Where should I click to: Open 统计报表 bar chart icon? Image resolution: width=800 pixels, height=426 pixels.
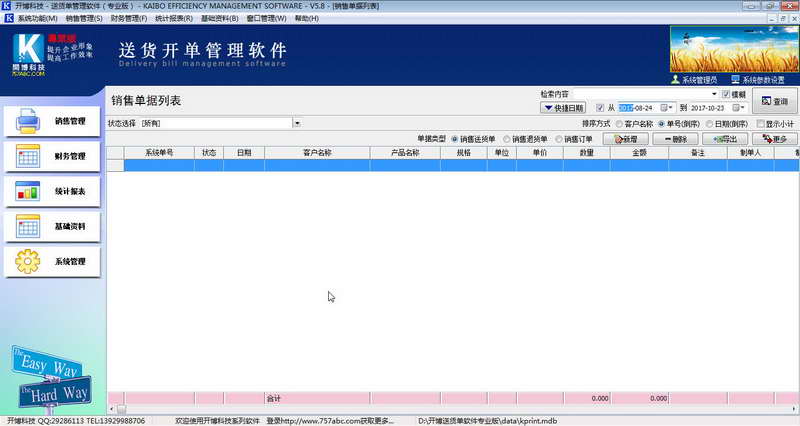[28, 191]
